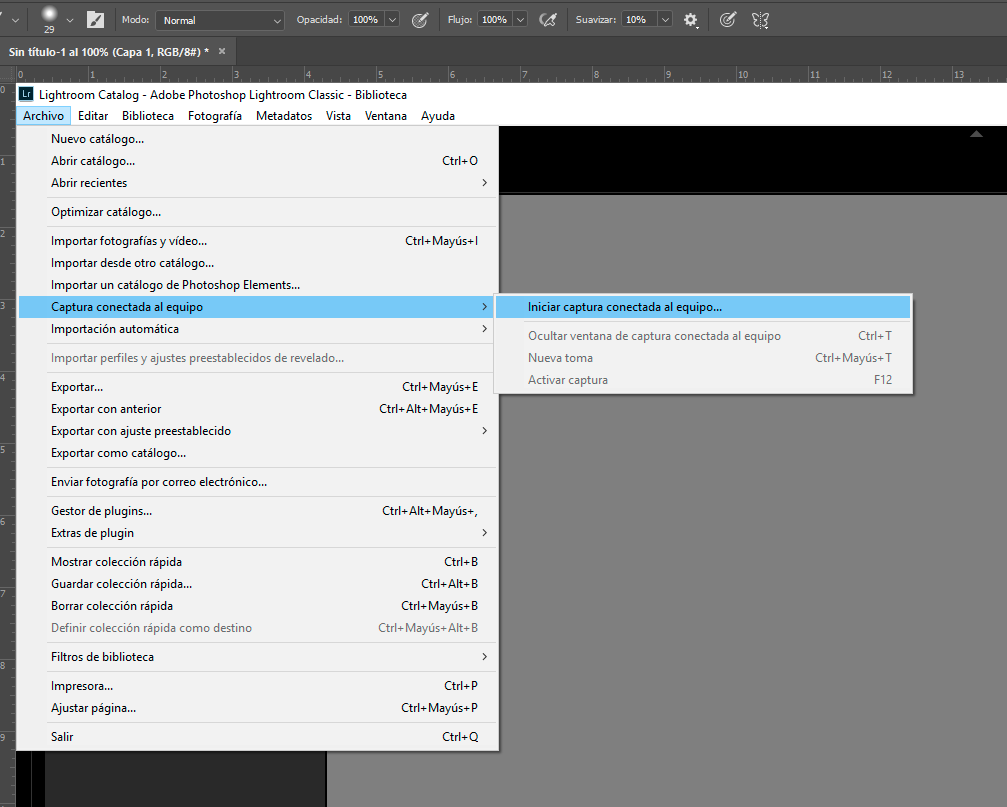Viewport: 1007px width, 807px height.
Task: Select Importar desde otro catálogo...
Action: pos(258,263)
